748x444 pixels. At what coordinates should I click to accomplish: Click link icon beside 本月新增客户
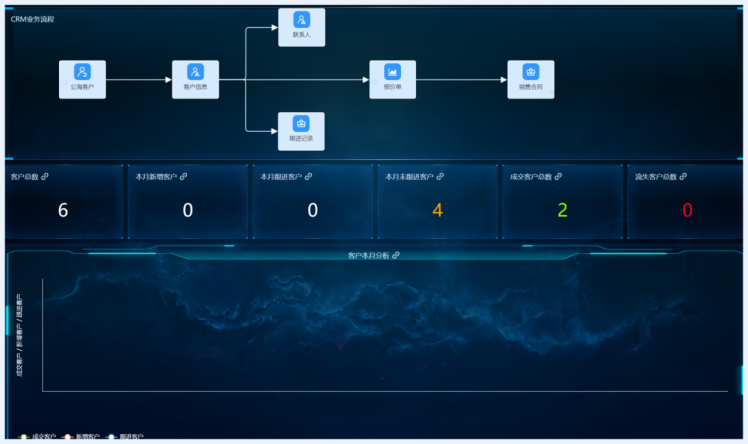[184, 177]
